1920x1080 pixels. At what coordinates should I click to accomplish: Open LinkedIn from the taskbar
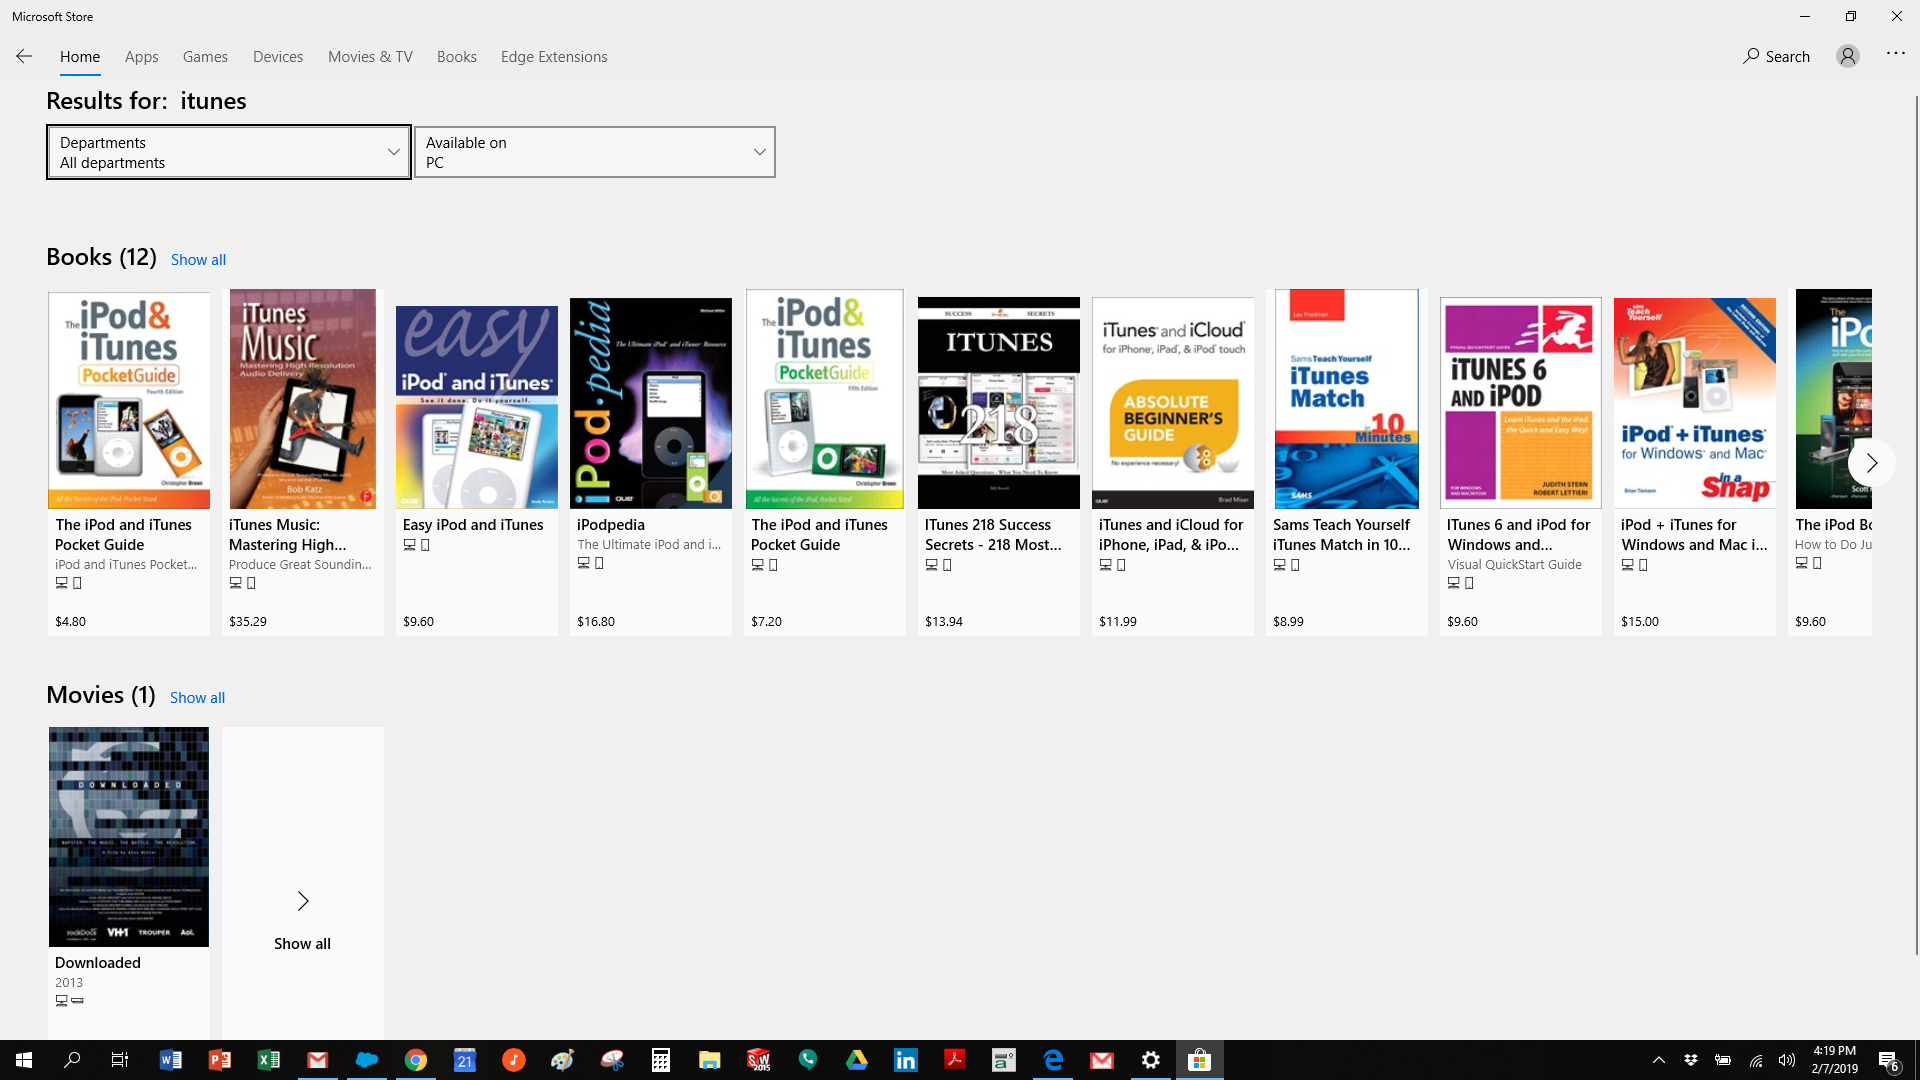(906, 1060)
